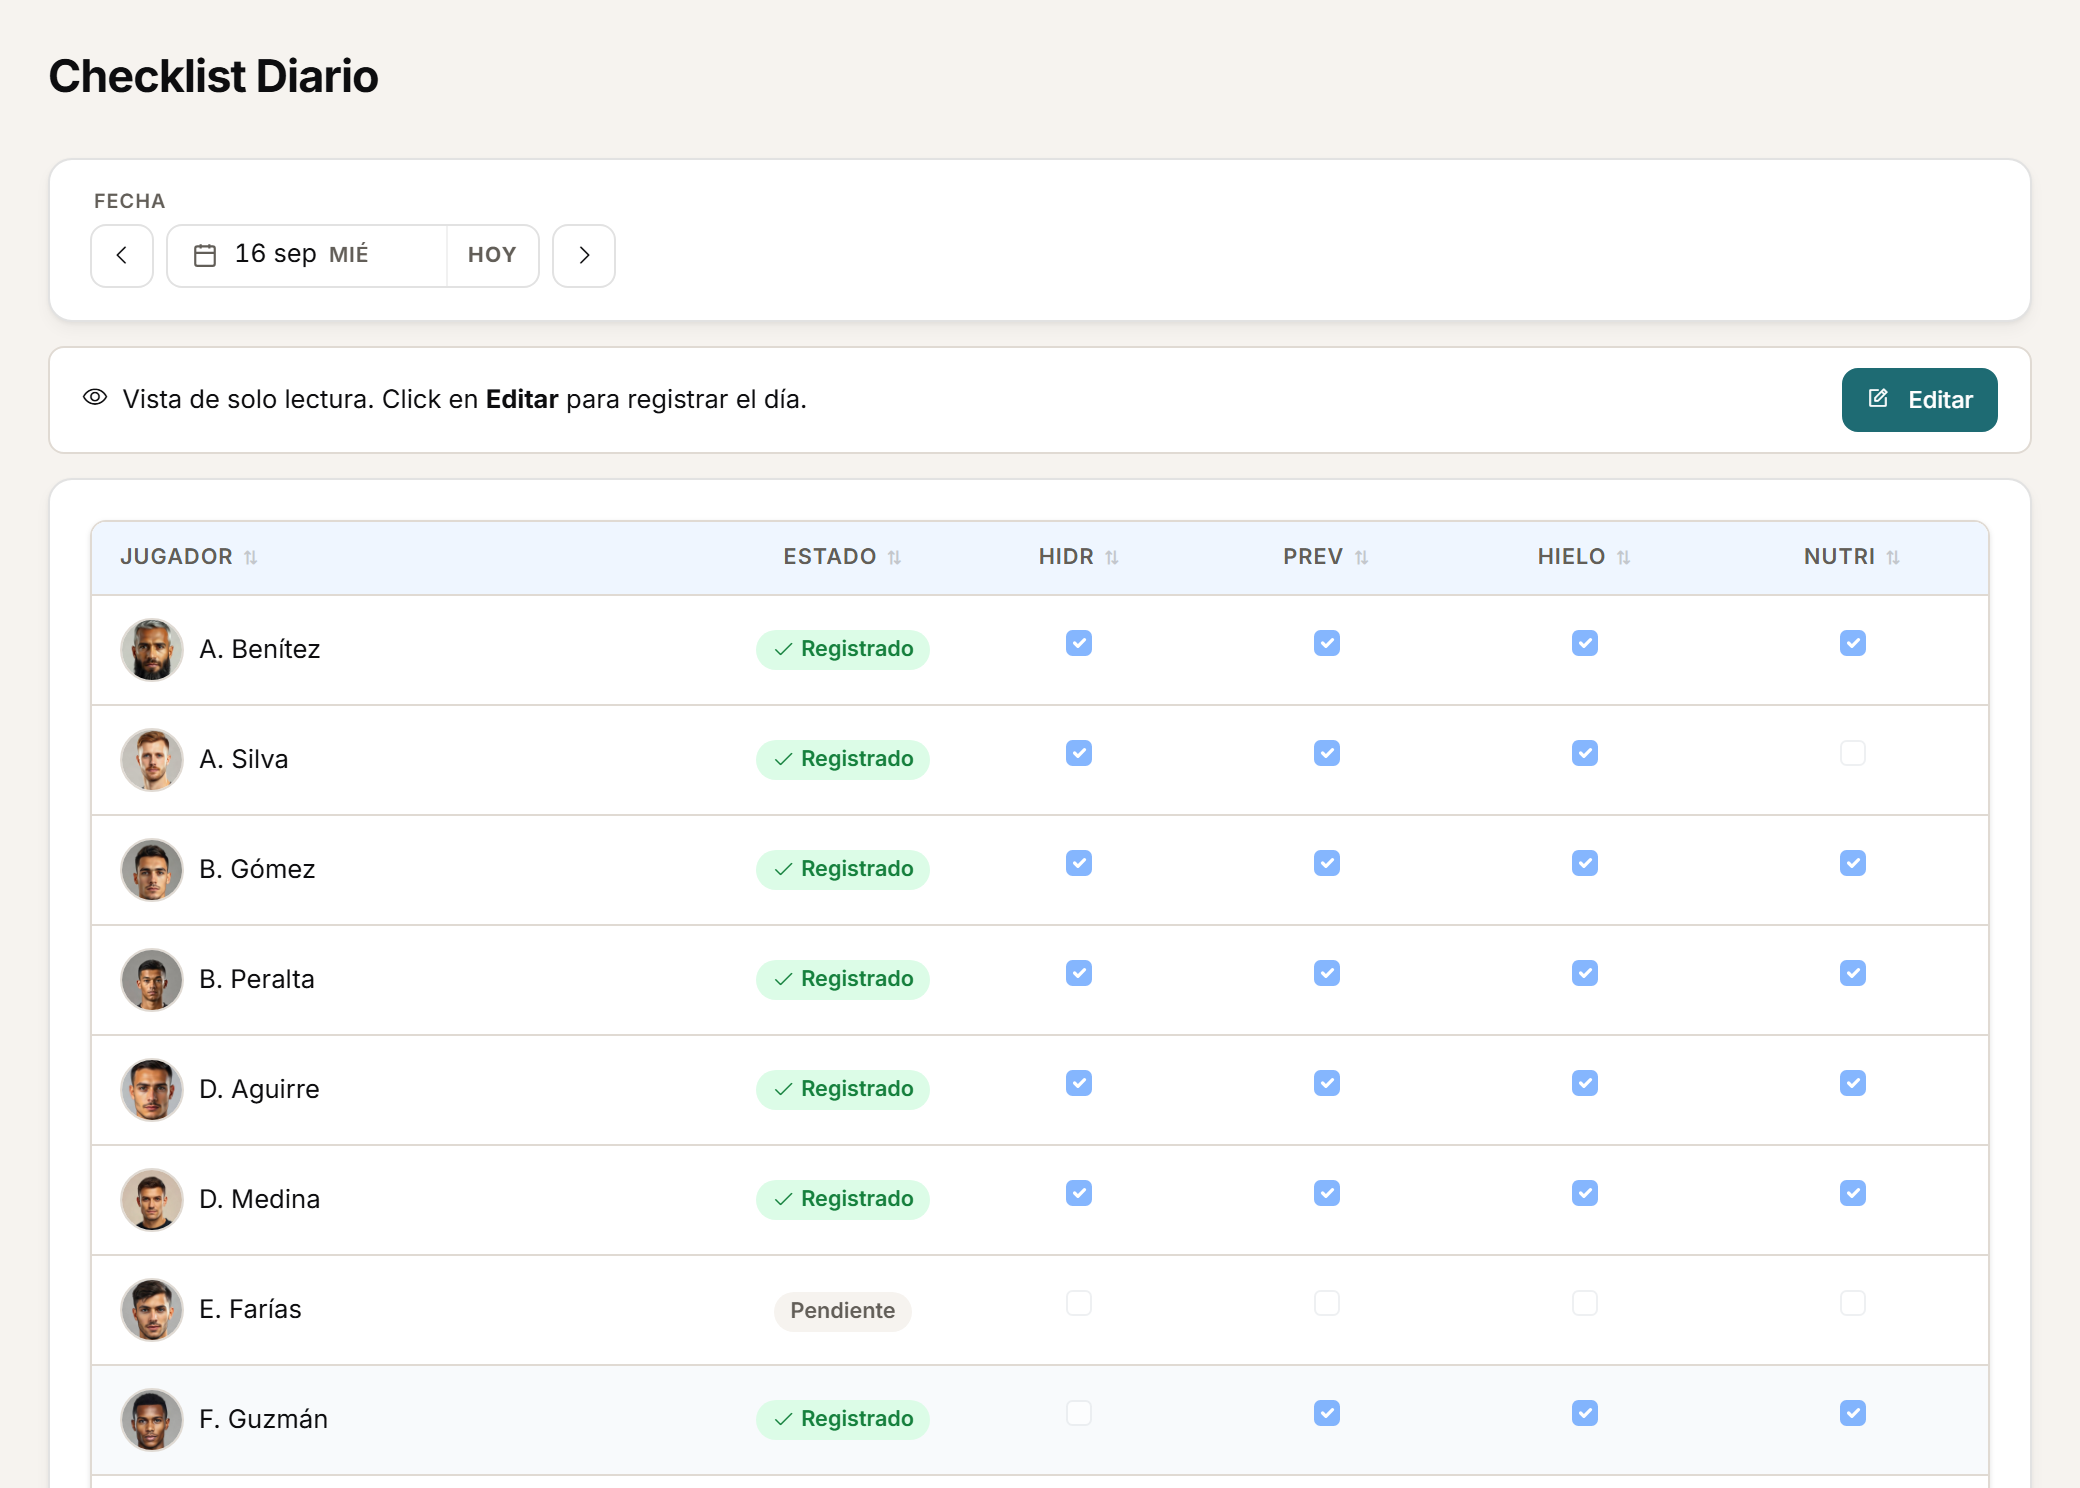Sort by the Nutri column arrows

(x=1894, y=558)
